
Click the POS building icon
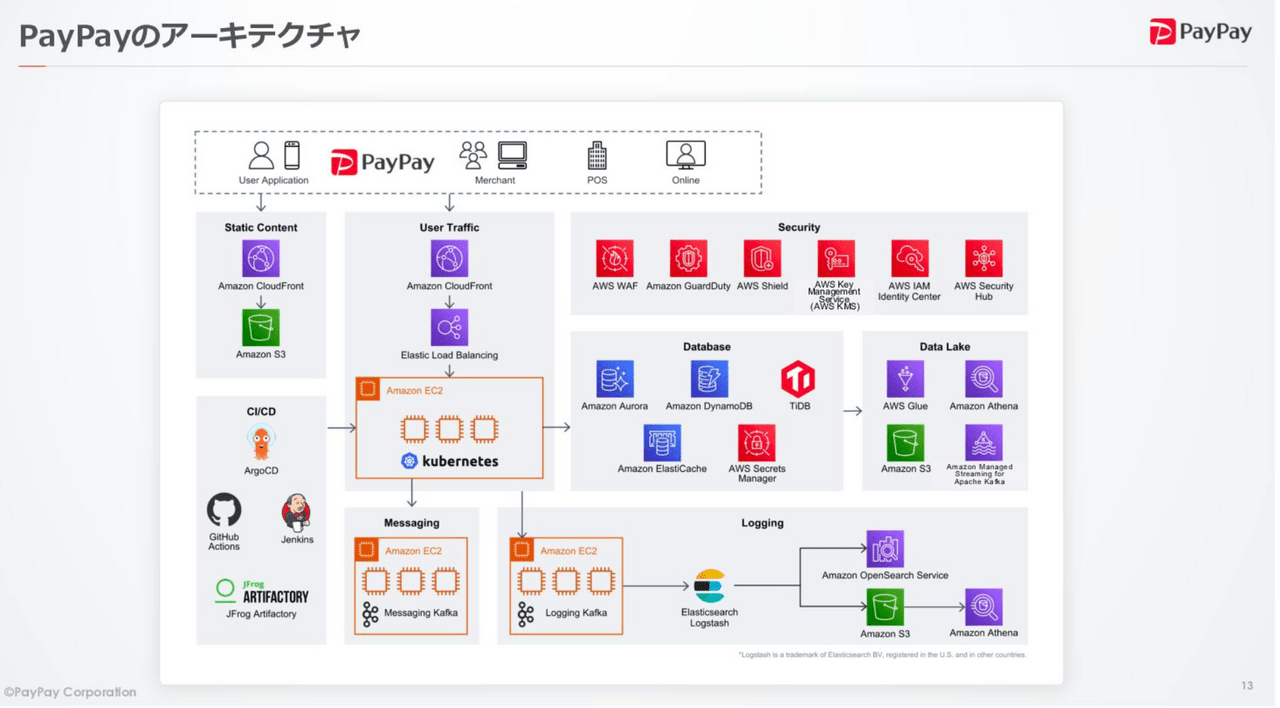point(597,155)
